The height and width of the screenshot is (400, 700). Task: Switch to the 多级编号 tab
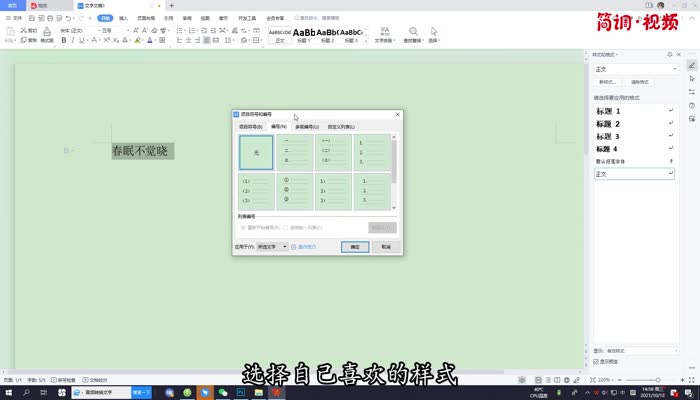pos(305,127)
